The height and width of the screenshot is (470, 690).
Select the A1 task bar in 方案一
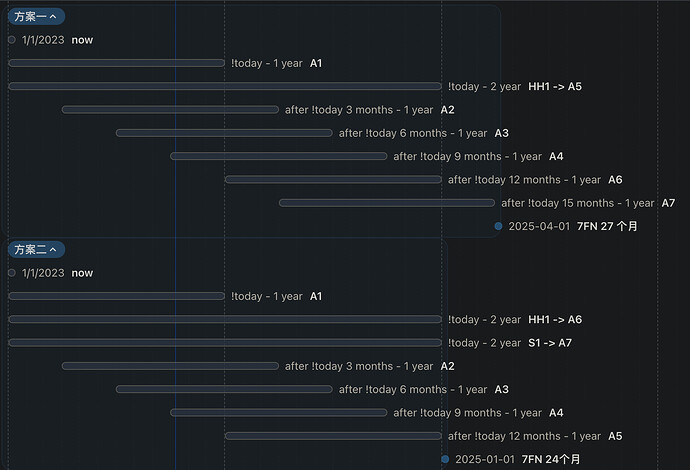116,63
